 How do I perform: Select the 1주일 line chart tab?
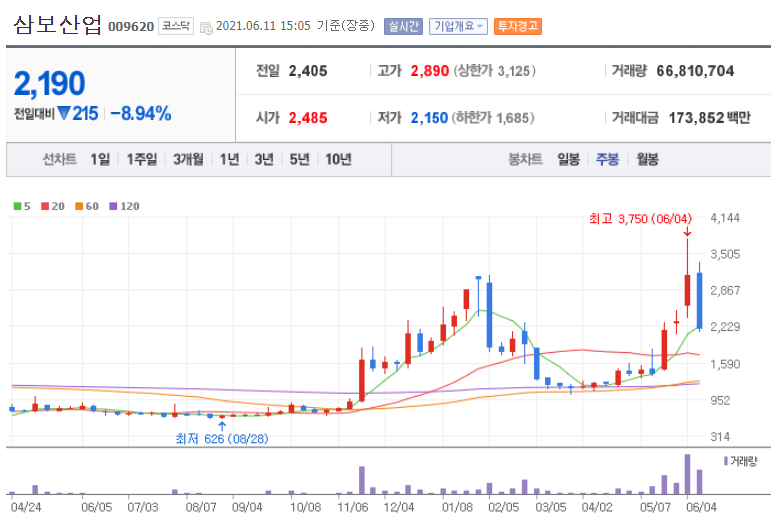142,159
